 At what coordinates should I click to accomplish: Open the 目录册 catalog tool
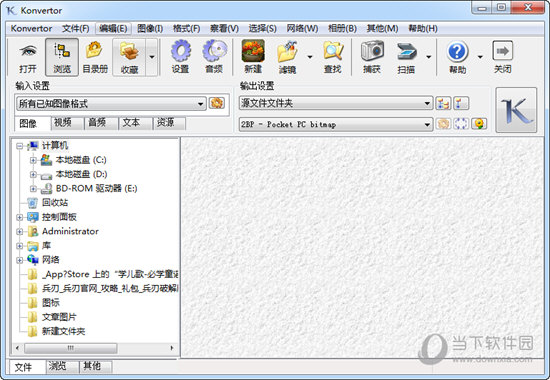tap(95, 57)
